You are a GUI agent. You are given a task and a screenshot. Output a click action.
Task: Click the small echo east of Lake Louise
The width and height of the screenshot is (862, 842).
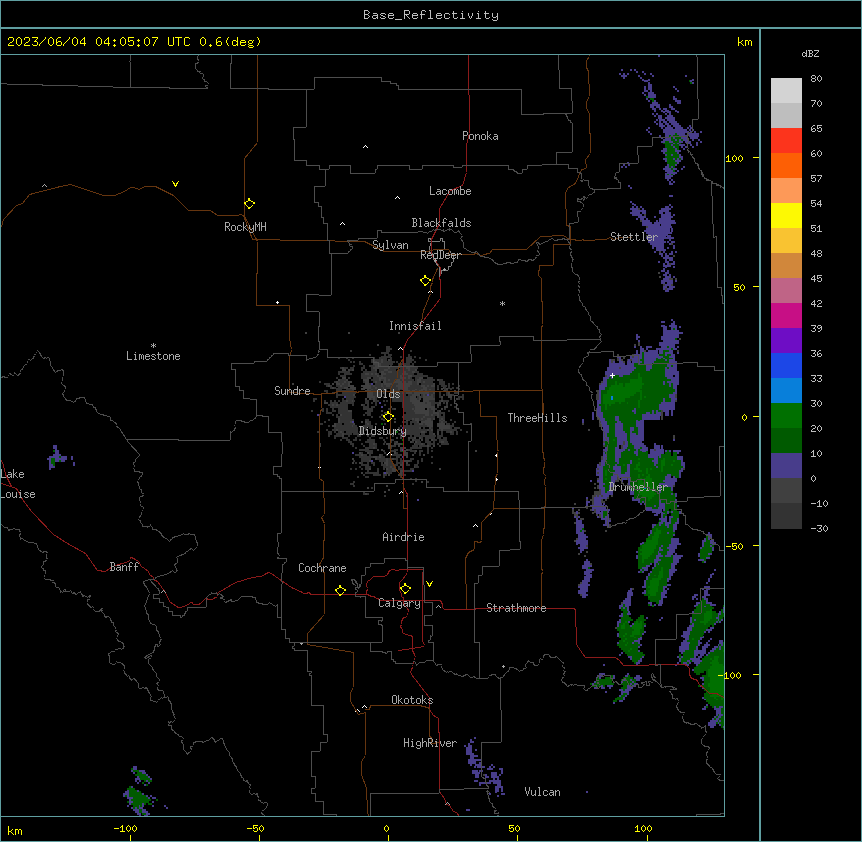[x=58, y=457]
